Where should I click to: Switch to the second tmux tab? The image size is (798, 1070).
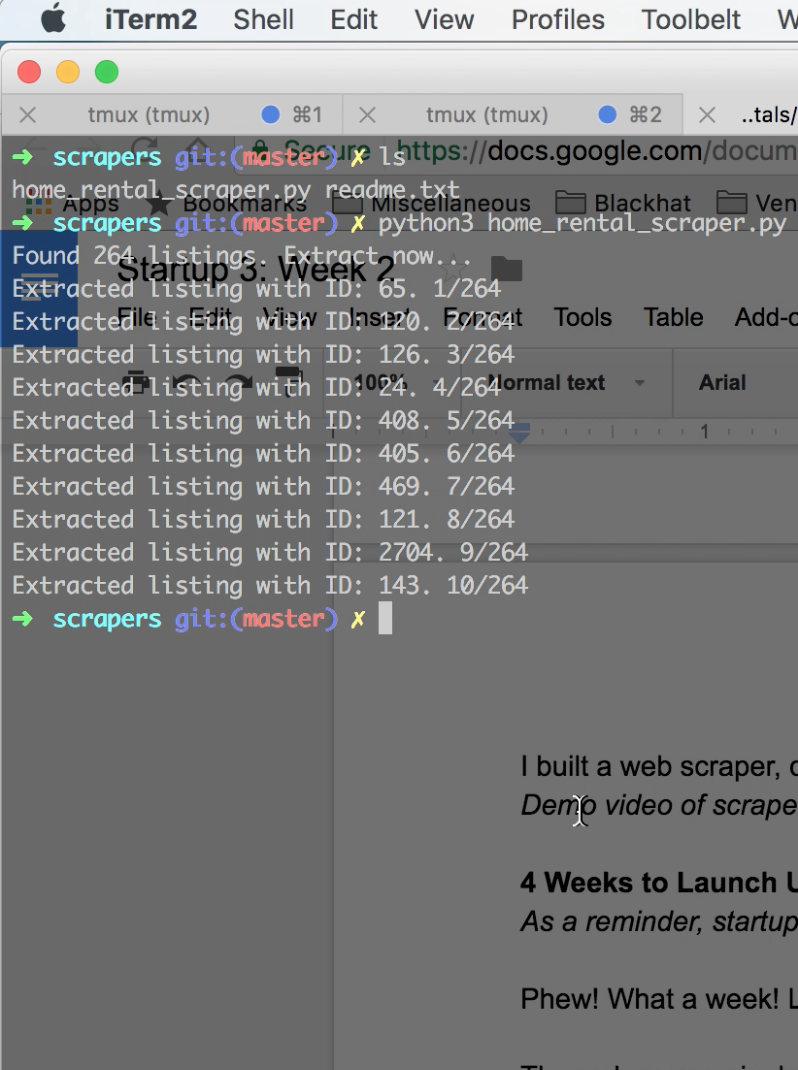click(x=487, y=115)
